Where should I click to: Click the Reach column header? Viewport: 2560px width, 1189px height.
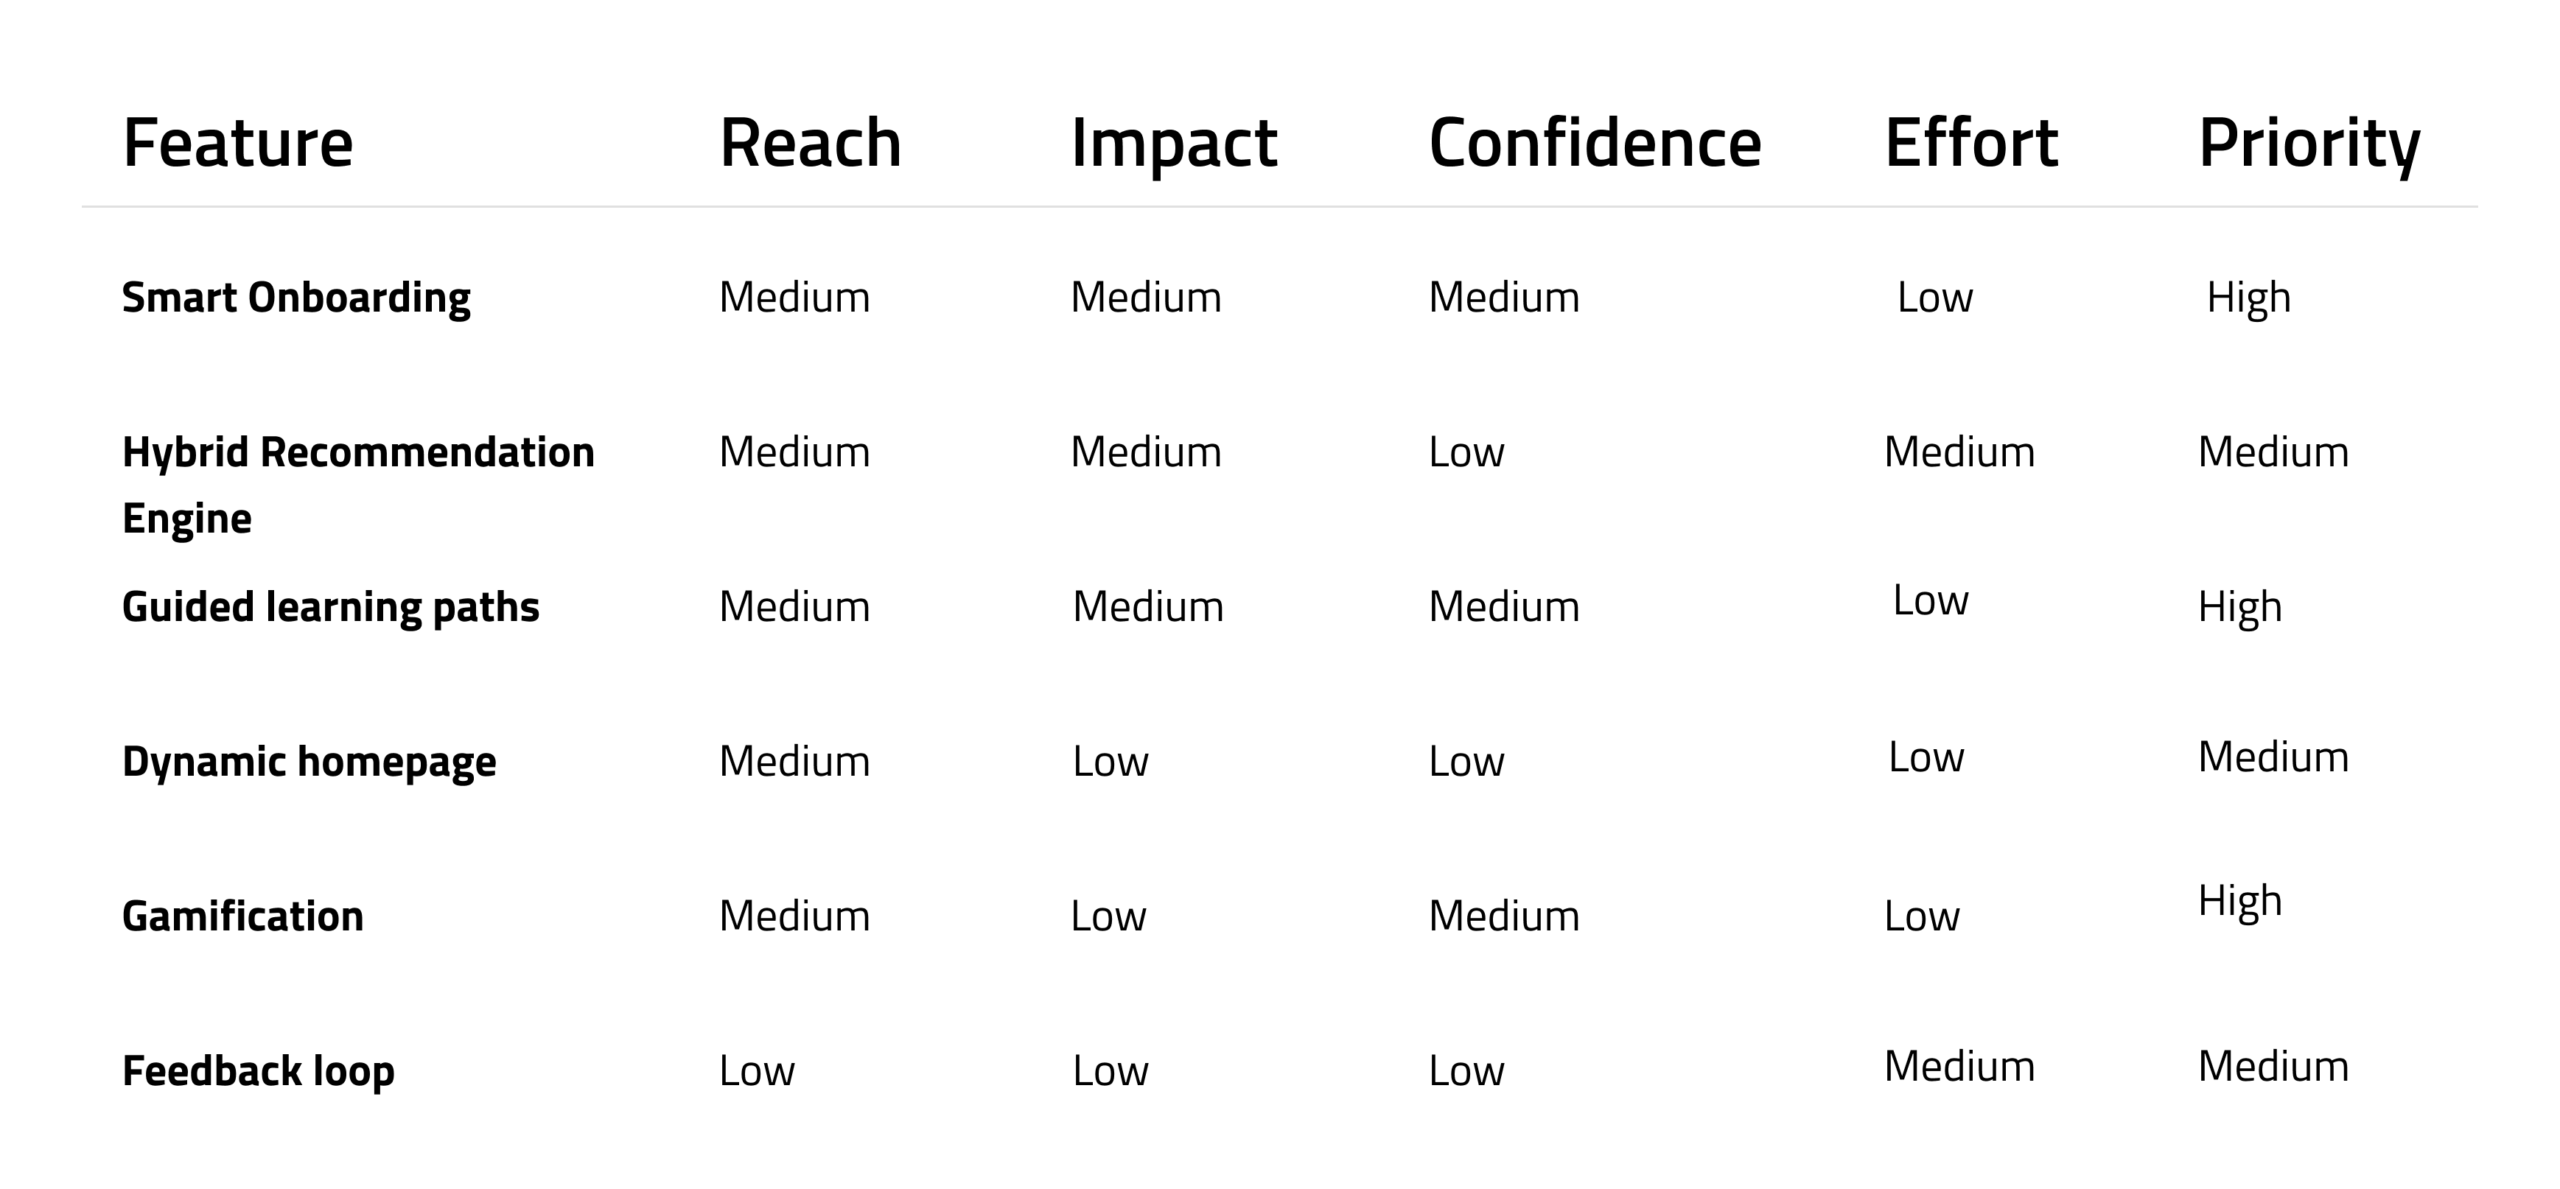coord(810,143)
